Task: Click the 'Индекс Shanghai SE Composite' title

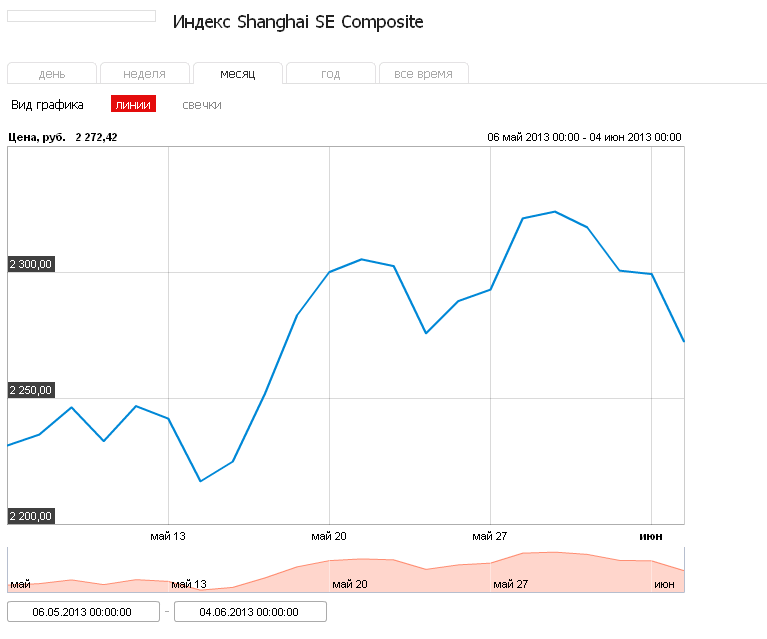Action: point(298,22)
